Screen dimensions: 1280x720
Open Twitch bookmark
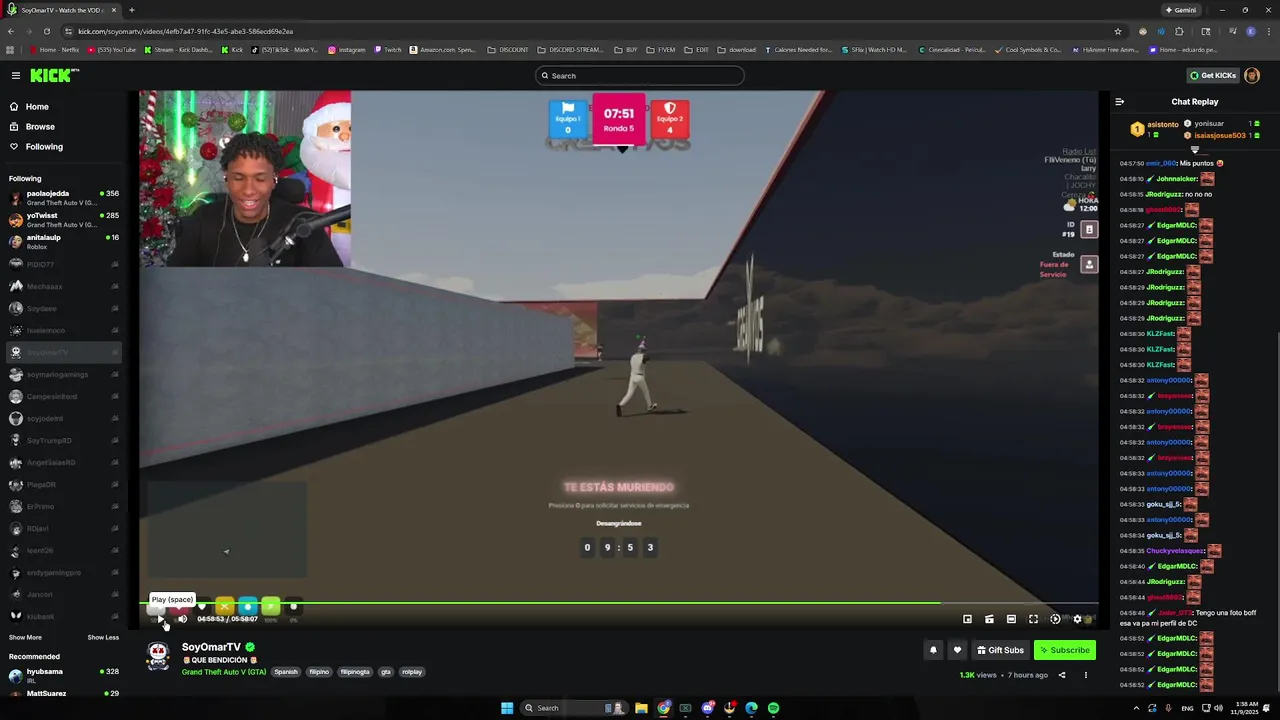tap(388, 49)
